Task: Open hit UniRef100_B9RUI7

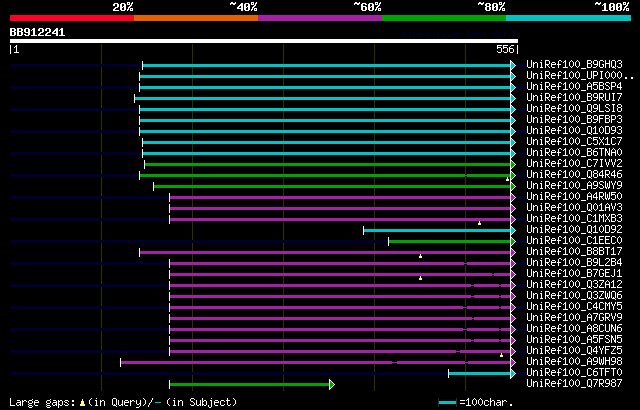Action: tap(574, 98)
